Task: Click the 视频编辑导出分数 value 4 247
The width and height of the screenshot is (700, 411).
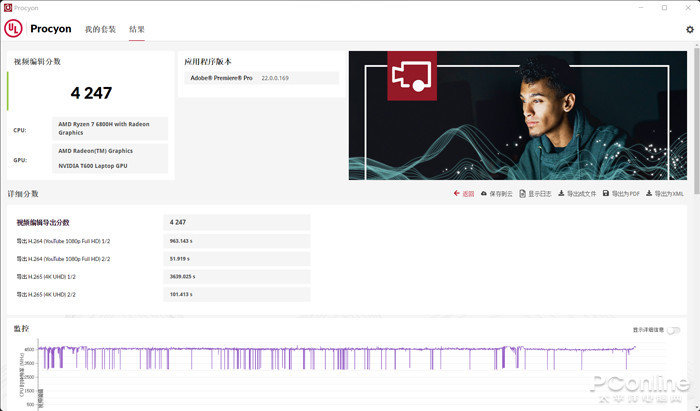Action: [237, 222]
